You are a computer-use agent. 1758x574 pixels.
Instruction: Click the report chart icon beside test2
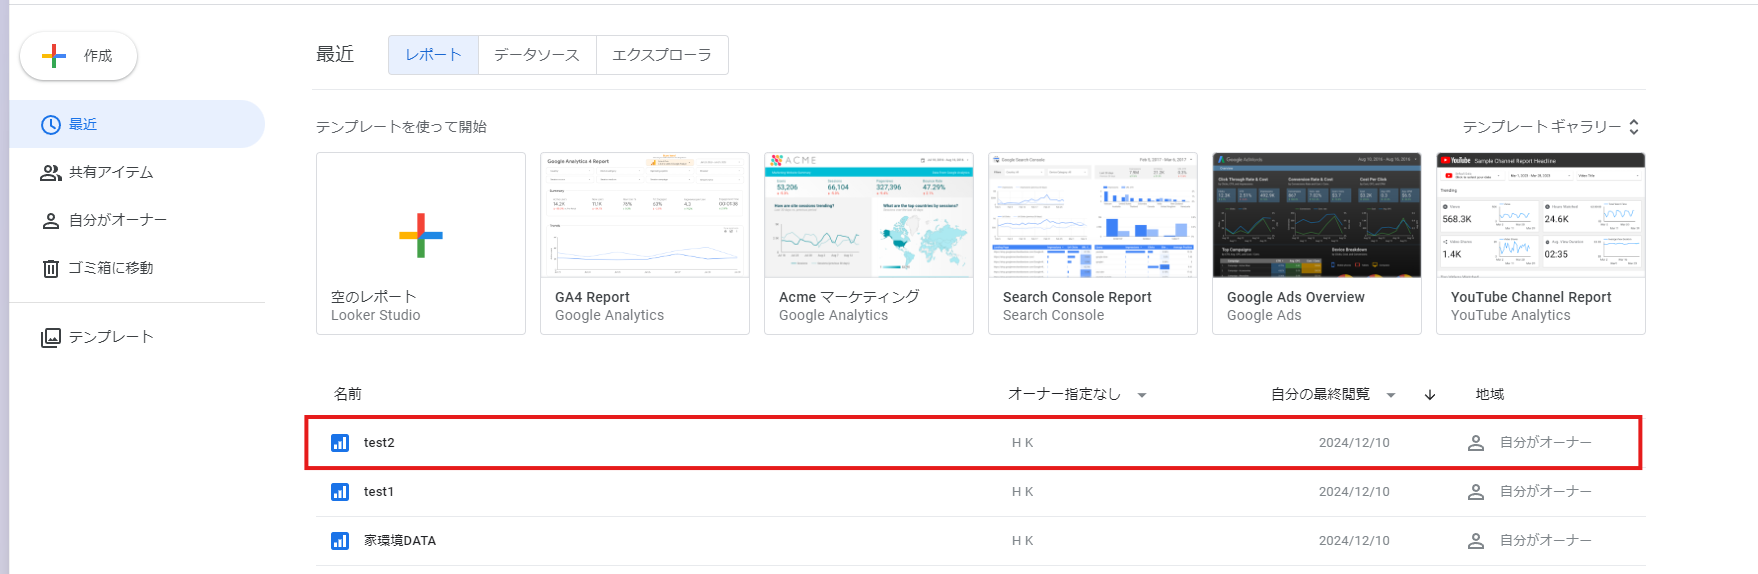340,443
